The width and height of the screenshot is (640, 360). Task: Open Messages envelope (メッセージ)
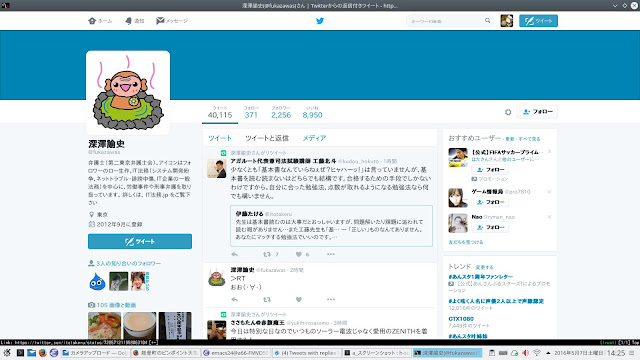click(x=172, y=21)
